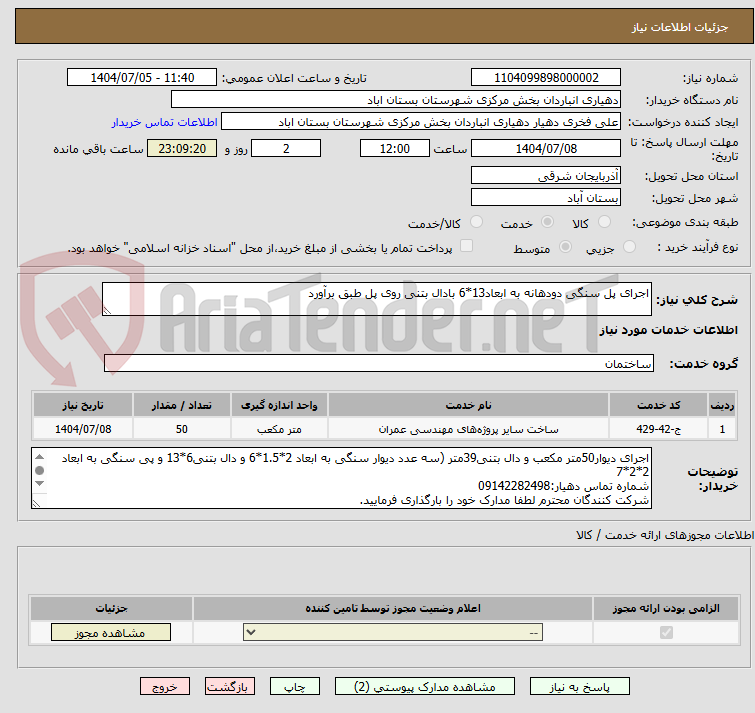Screen dimensions: 755x713
Task: Select the متوسط purchase type radio
Action: (x=566, y=247)
